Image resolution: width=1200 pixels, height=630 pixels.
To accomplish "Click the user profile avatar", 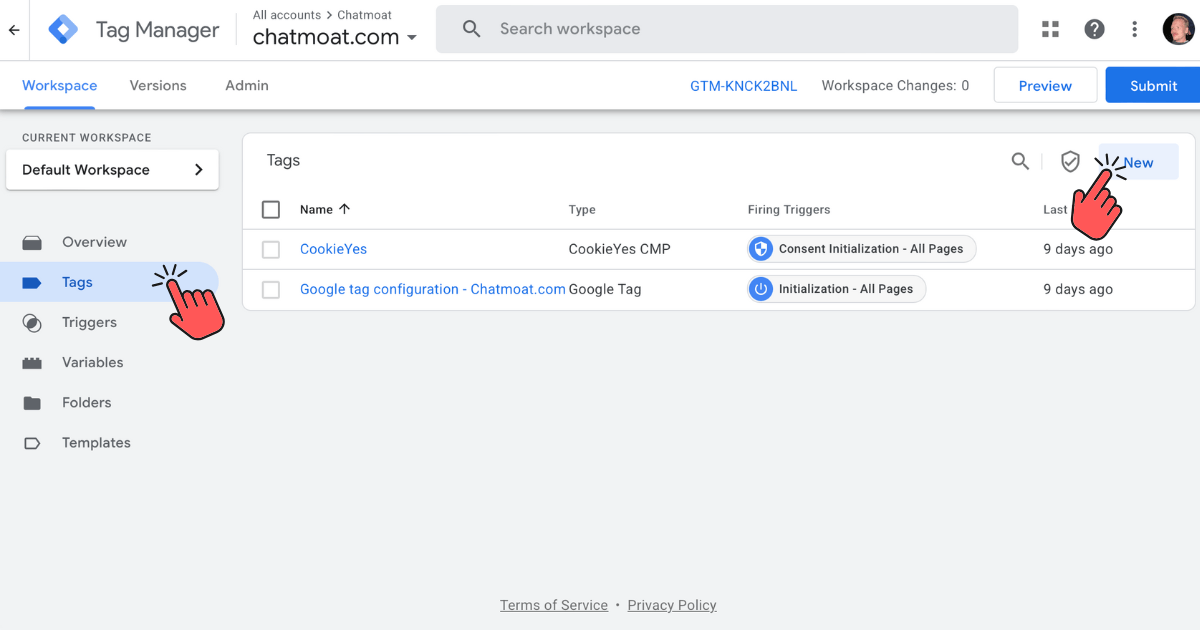I will tap(1178, 29).
